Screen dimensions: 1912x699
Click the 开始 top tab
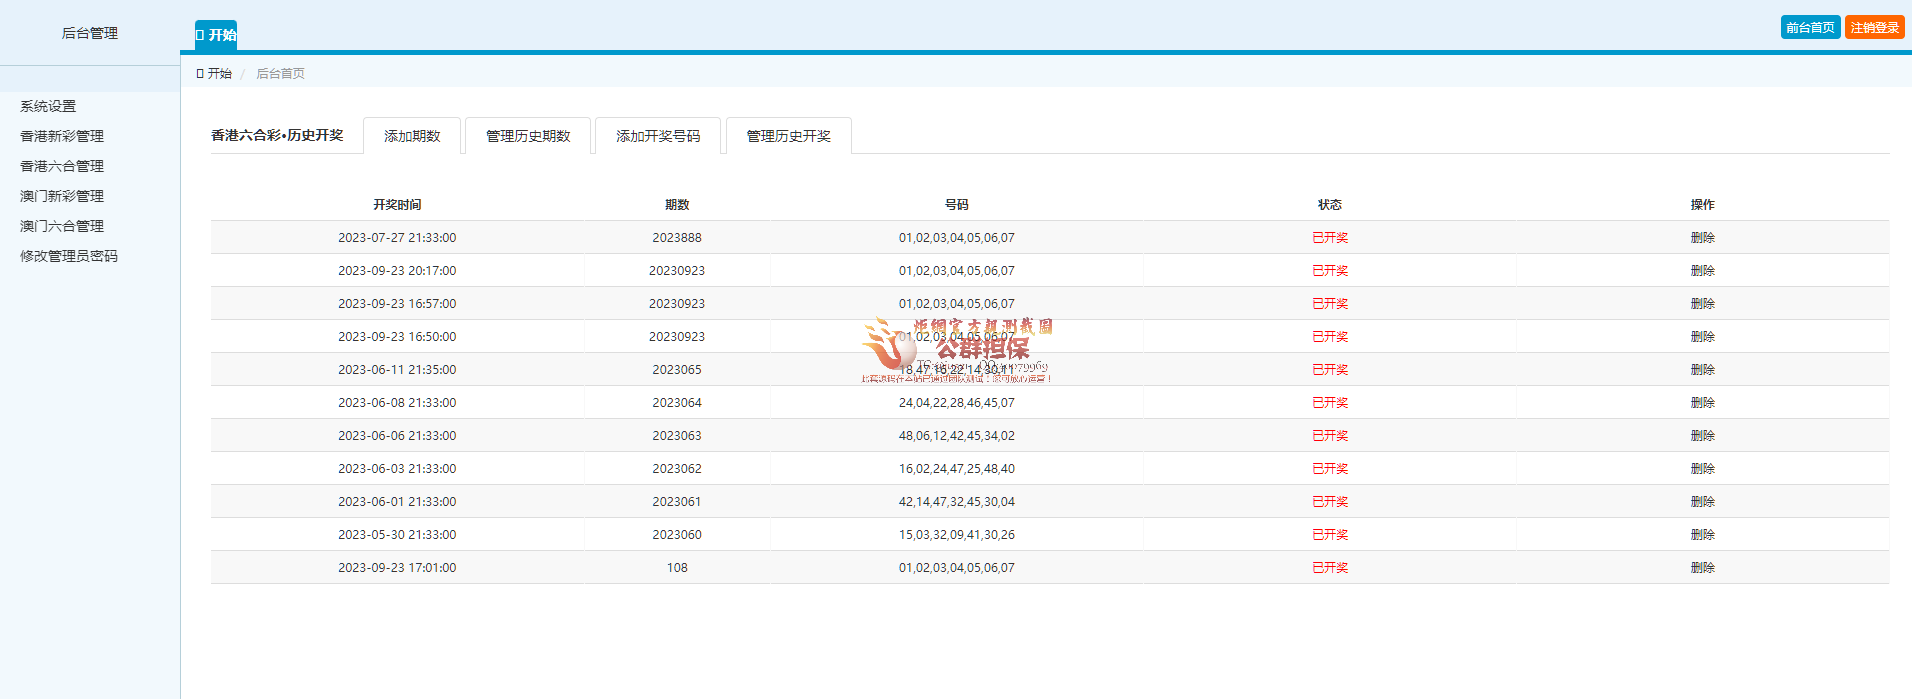[216, 35]
